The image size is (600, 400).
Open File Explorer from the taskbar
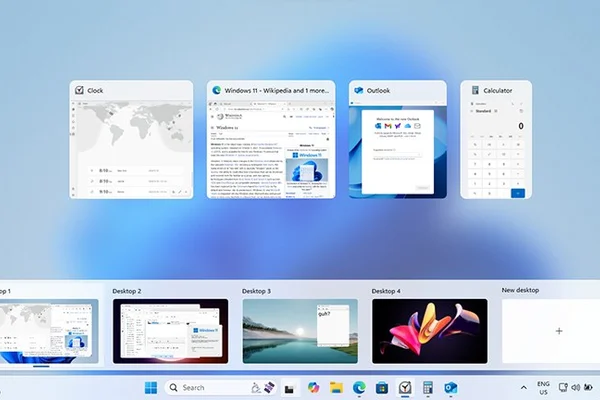(x=336, y=388)
